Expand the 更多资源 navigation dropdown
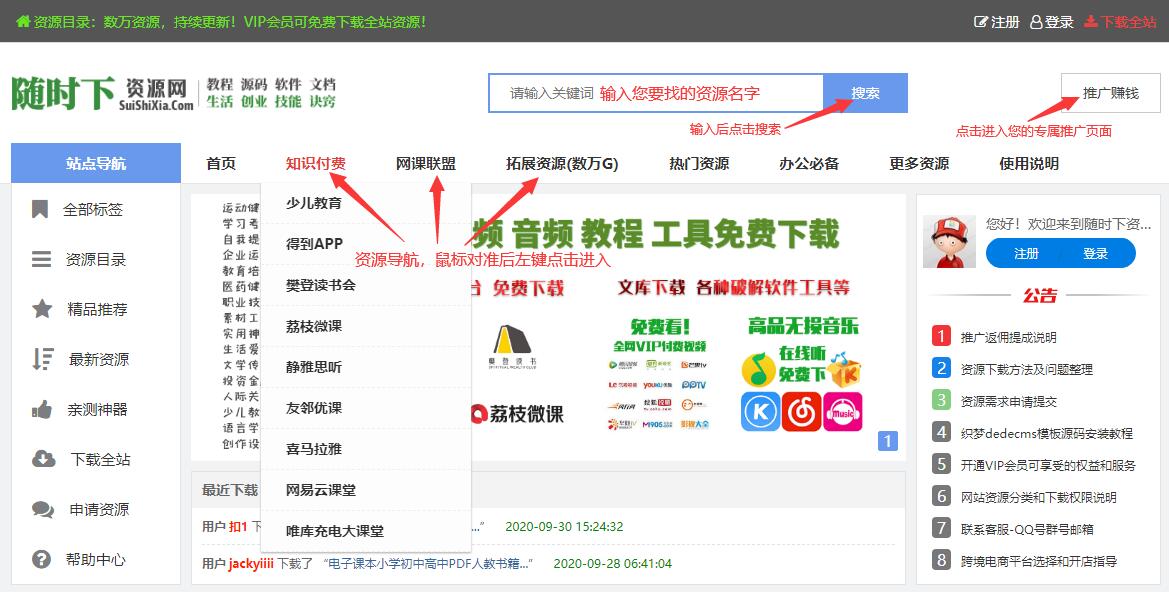This screenshot has height=592, width=1169. point(918,163)
